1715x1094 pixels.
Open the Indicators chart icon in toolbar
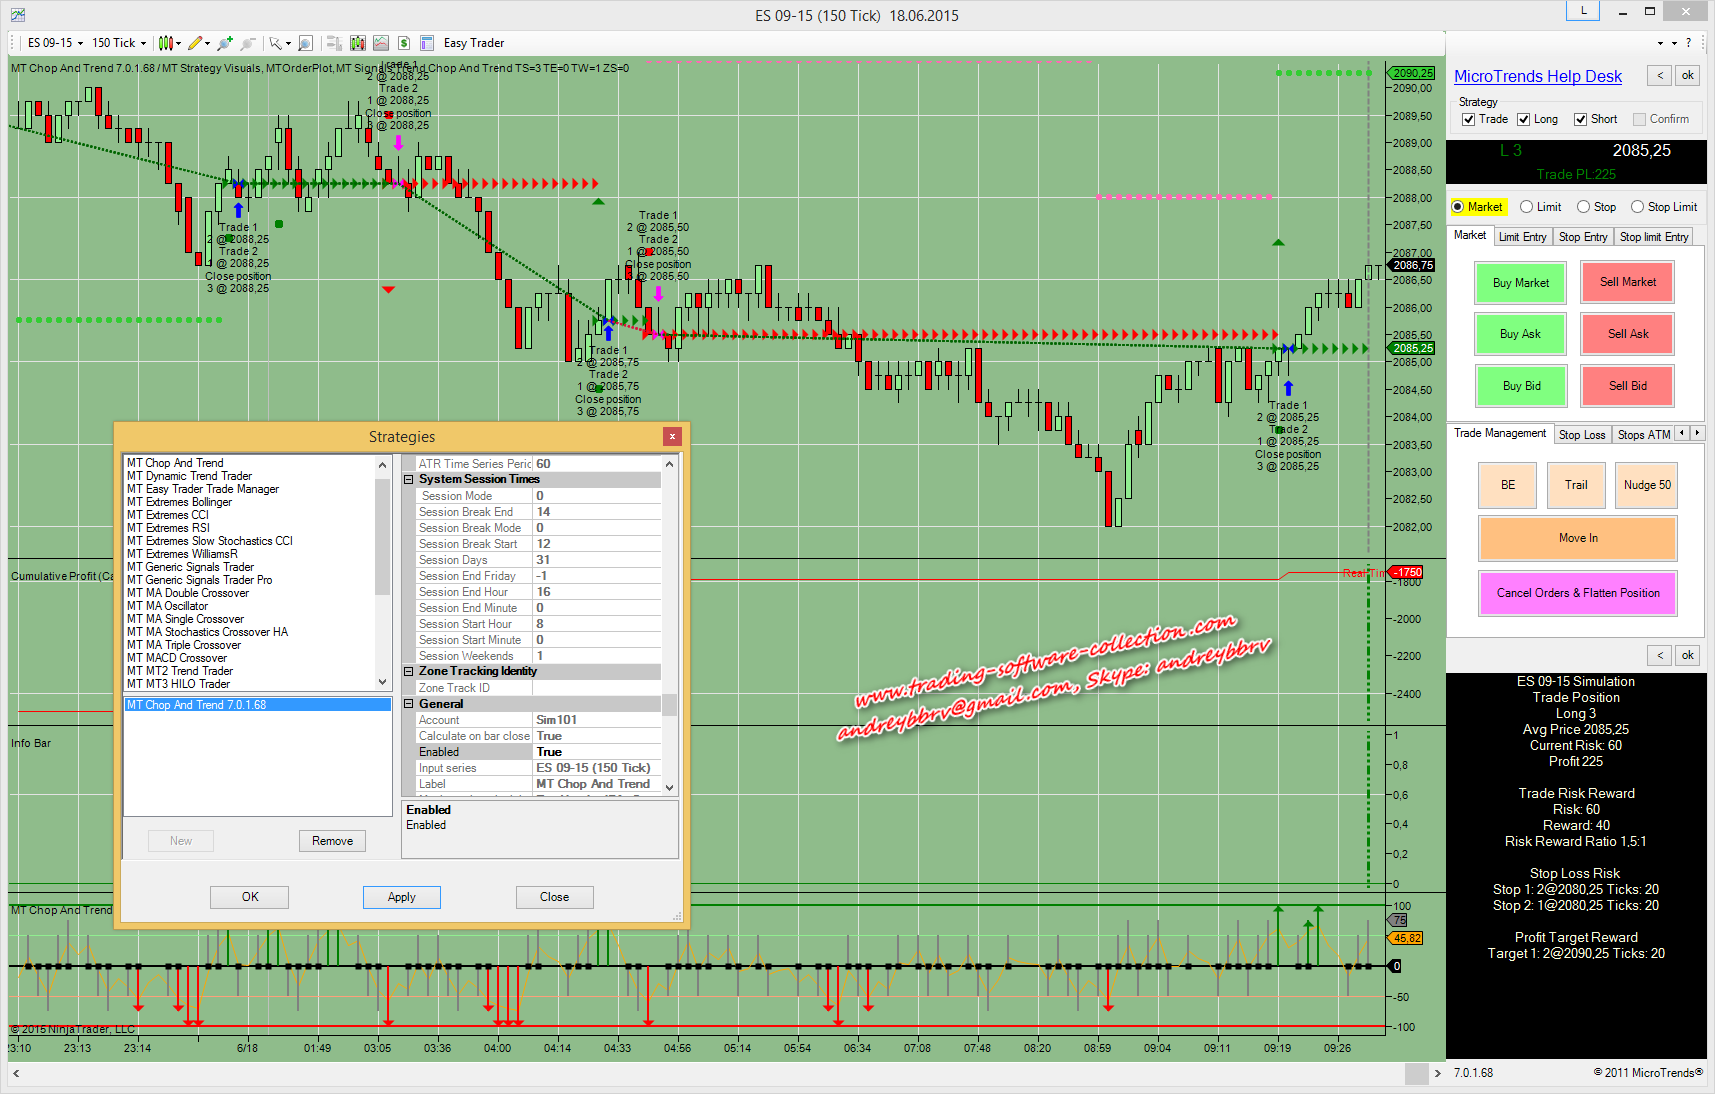pyautogui.click(x=358, y=43)
